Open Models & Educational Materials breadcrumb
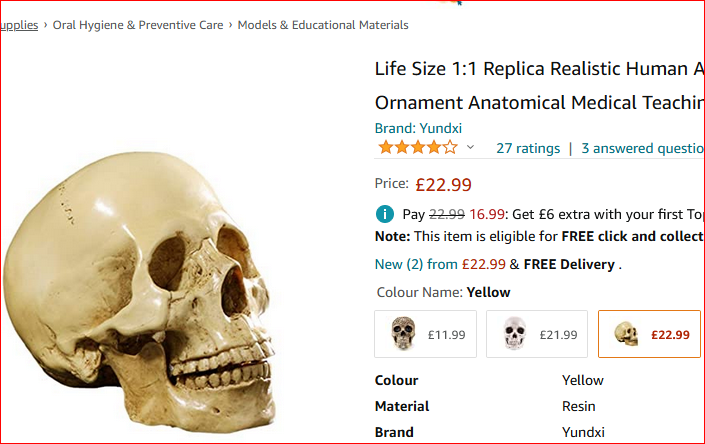The width and height of the screenshot is (705, 444). click(322, 25)
